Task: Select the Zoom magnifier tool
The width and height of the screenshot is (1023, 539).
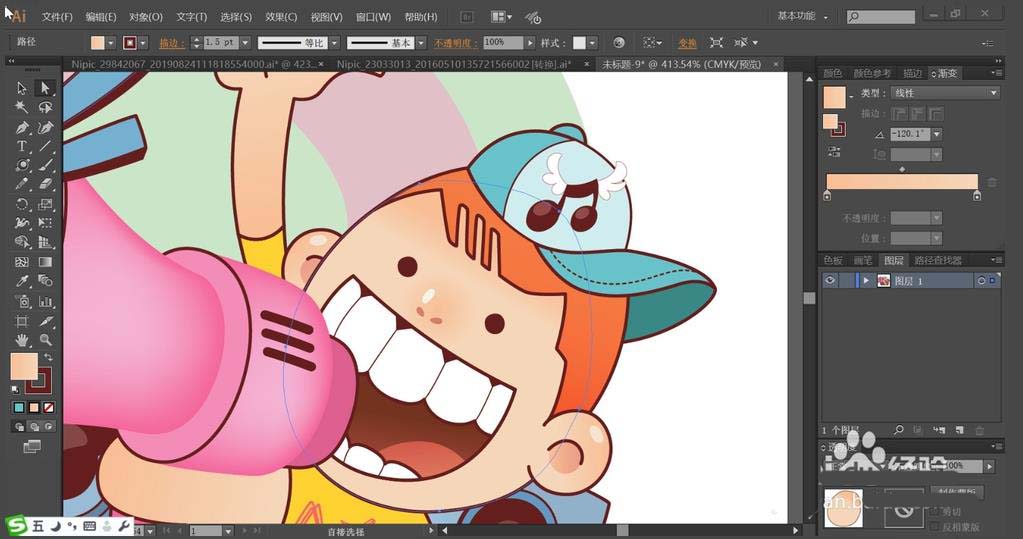Action: [x=45, y=340]
